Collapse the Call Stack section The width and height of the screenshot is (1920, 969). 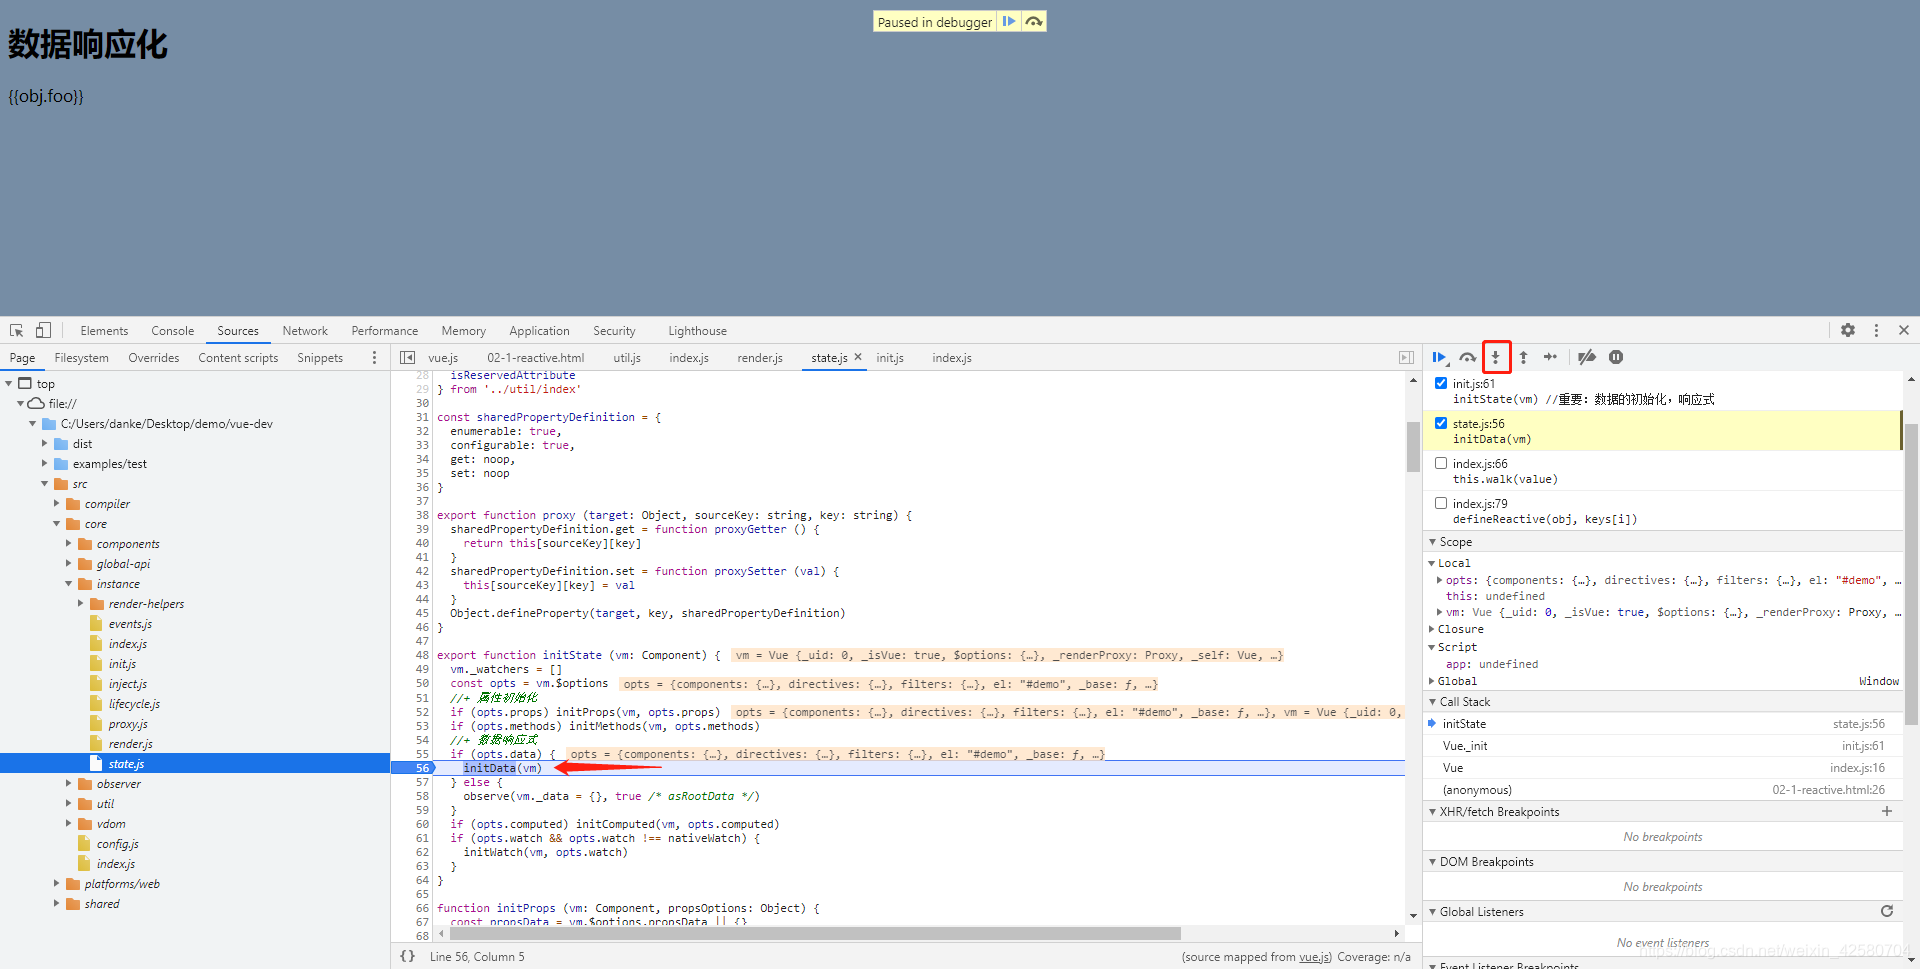point(1432,702)
